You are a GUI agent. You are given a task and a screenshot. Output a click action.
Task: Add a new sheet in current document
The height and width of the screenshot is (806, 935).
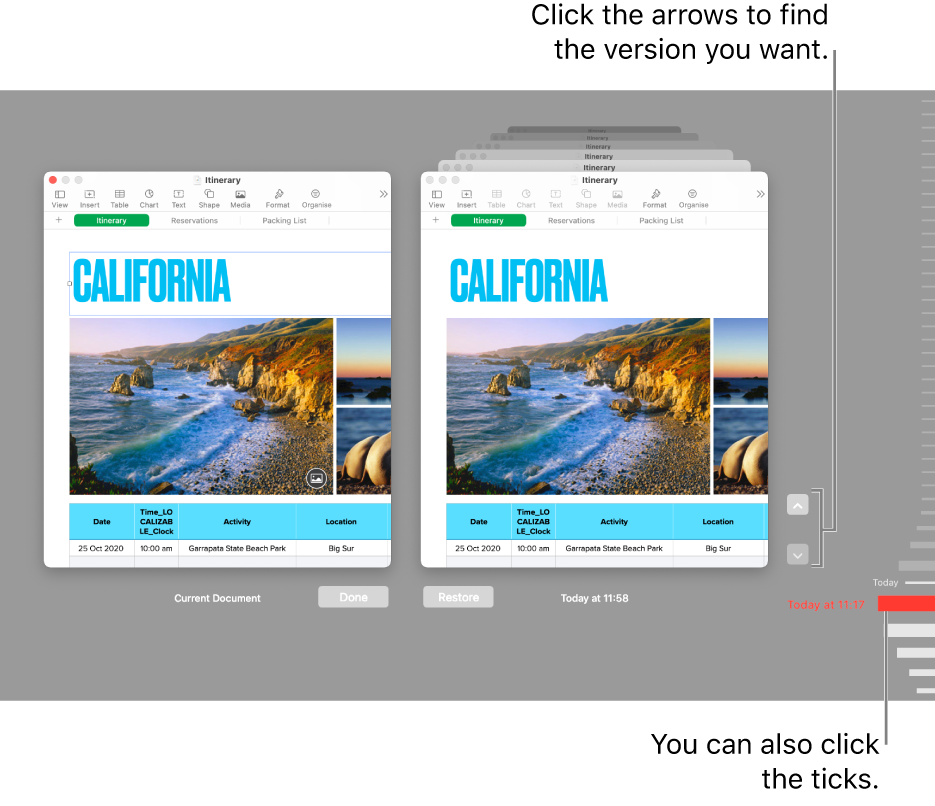pyautogui.click(x=58, y=220)
